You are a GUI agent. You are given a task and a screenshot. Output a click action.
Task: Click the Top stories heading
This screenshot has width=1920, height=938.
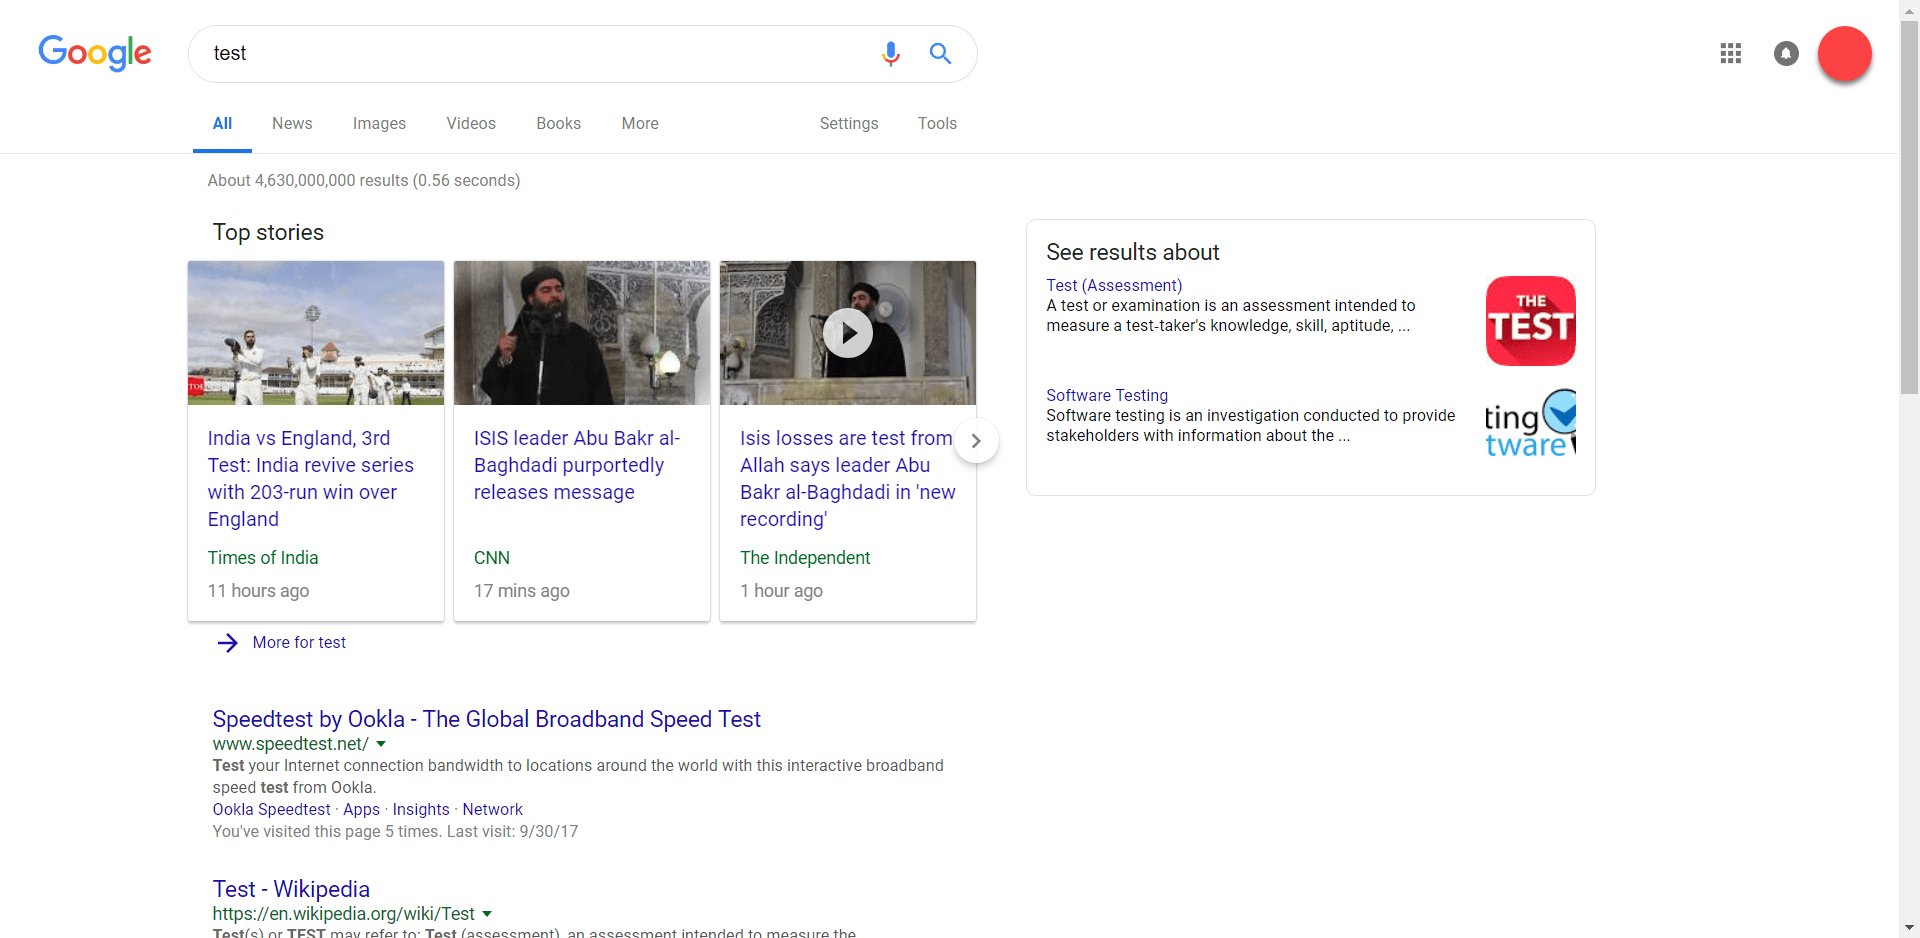(x=268, y=232)
